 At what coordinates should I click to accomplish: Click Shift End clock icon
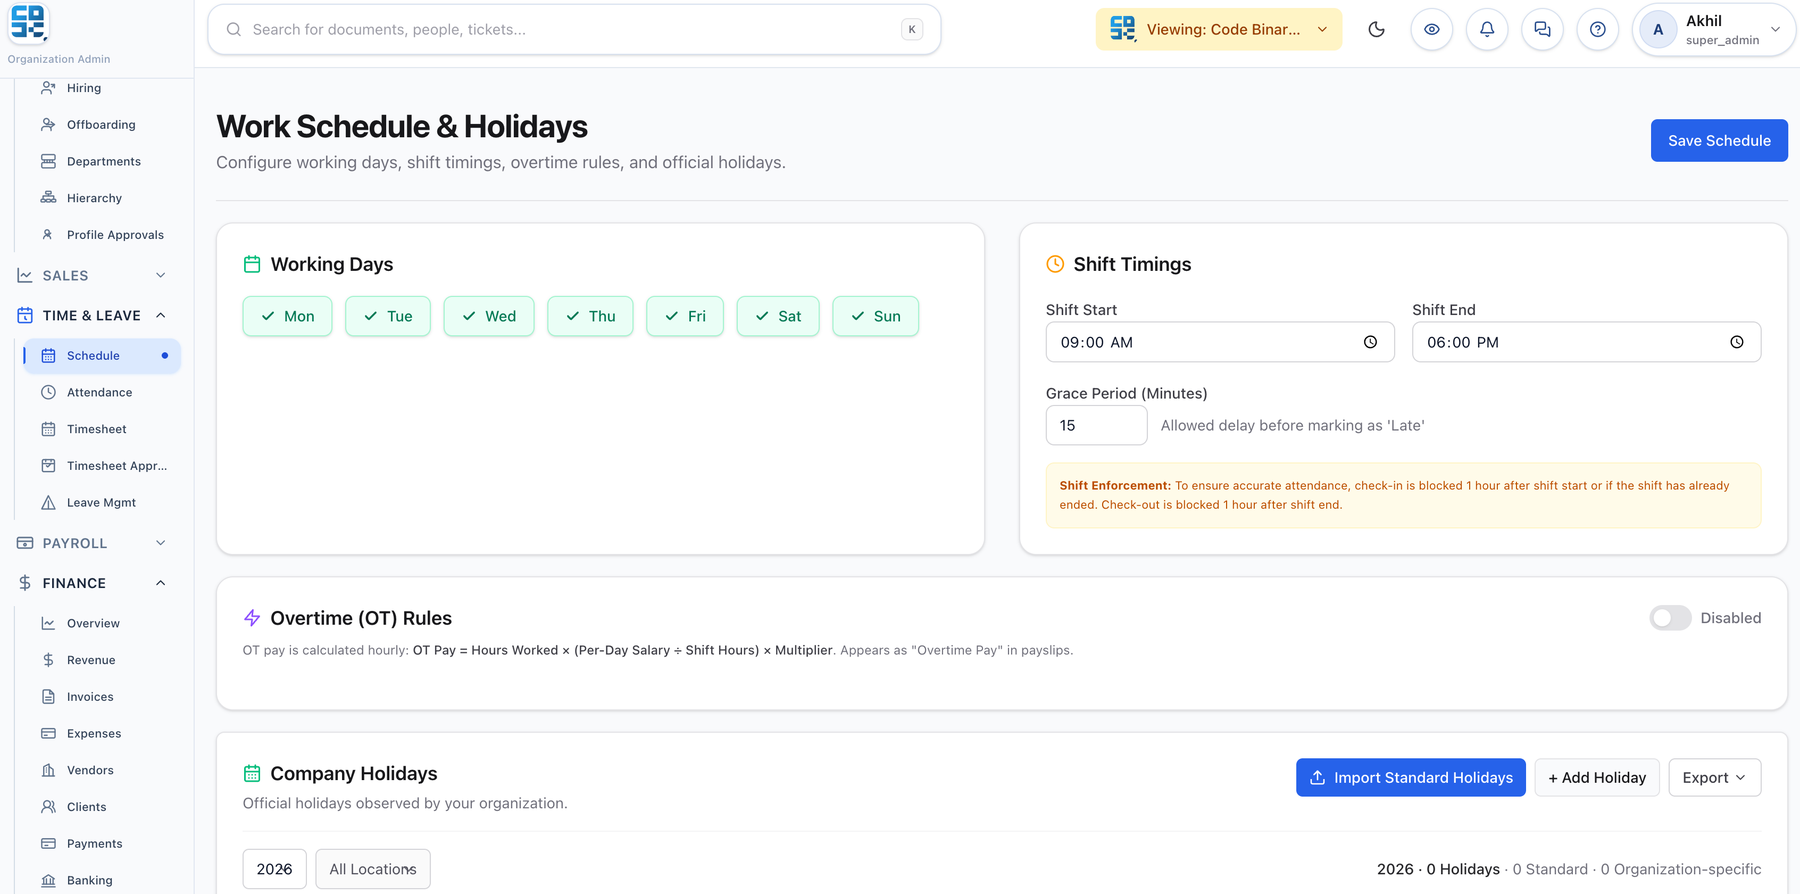pyautogui.click(x=1737, y=342)
